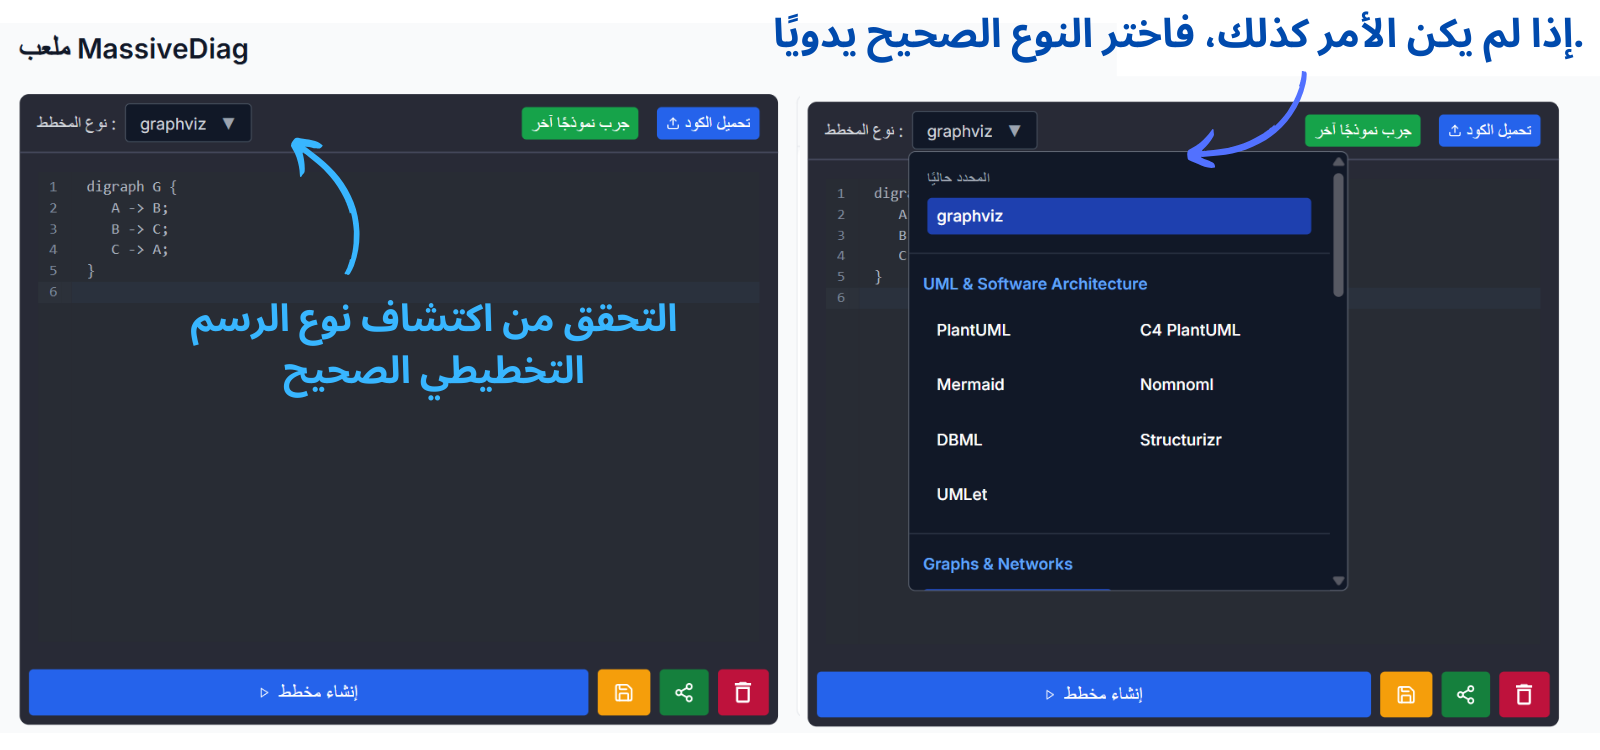The width and height of the screenshot is (1600, 750).
Task: Choose C4 PlantUML from the list
Action: tap(1190, 330)
